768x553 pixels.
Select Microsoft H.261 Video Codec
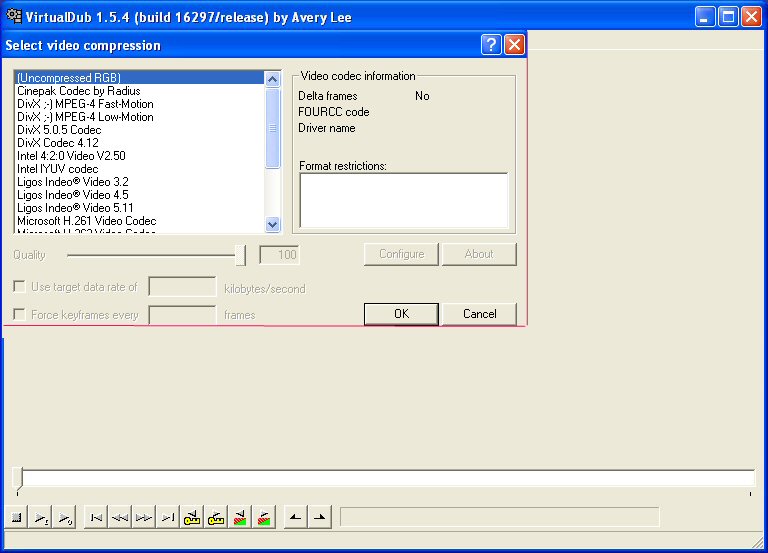(x=140, y=221)
